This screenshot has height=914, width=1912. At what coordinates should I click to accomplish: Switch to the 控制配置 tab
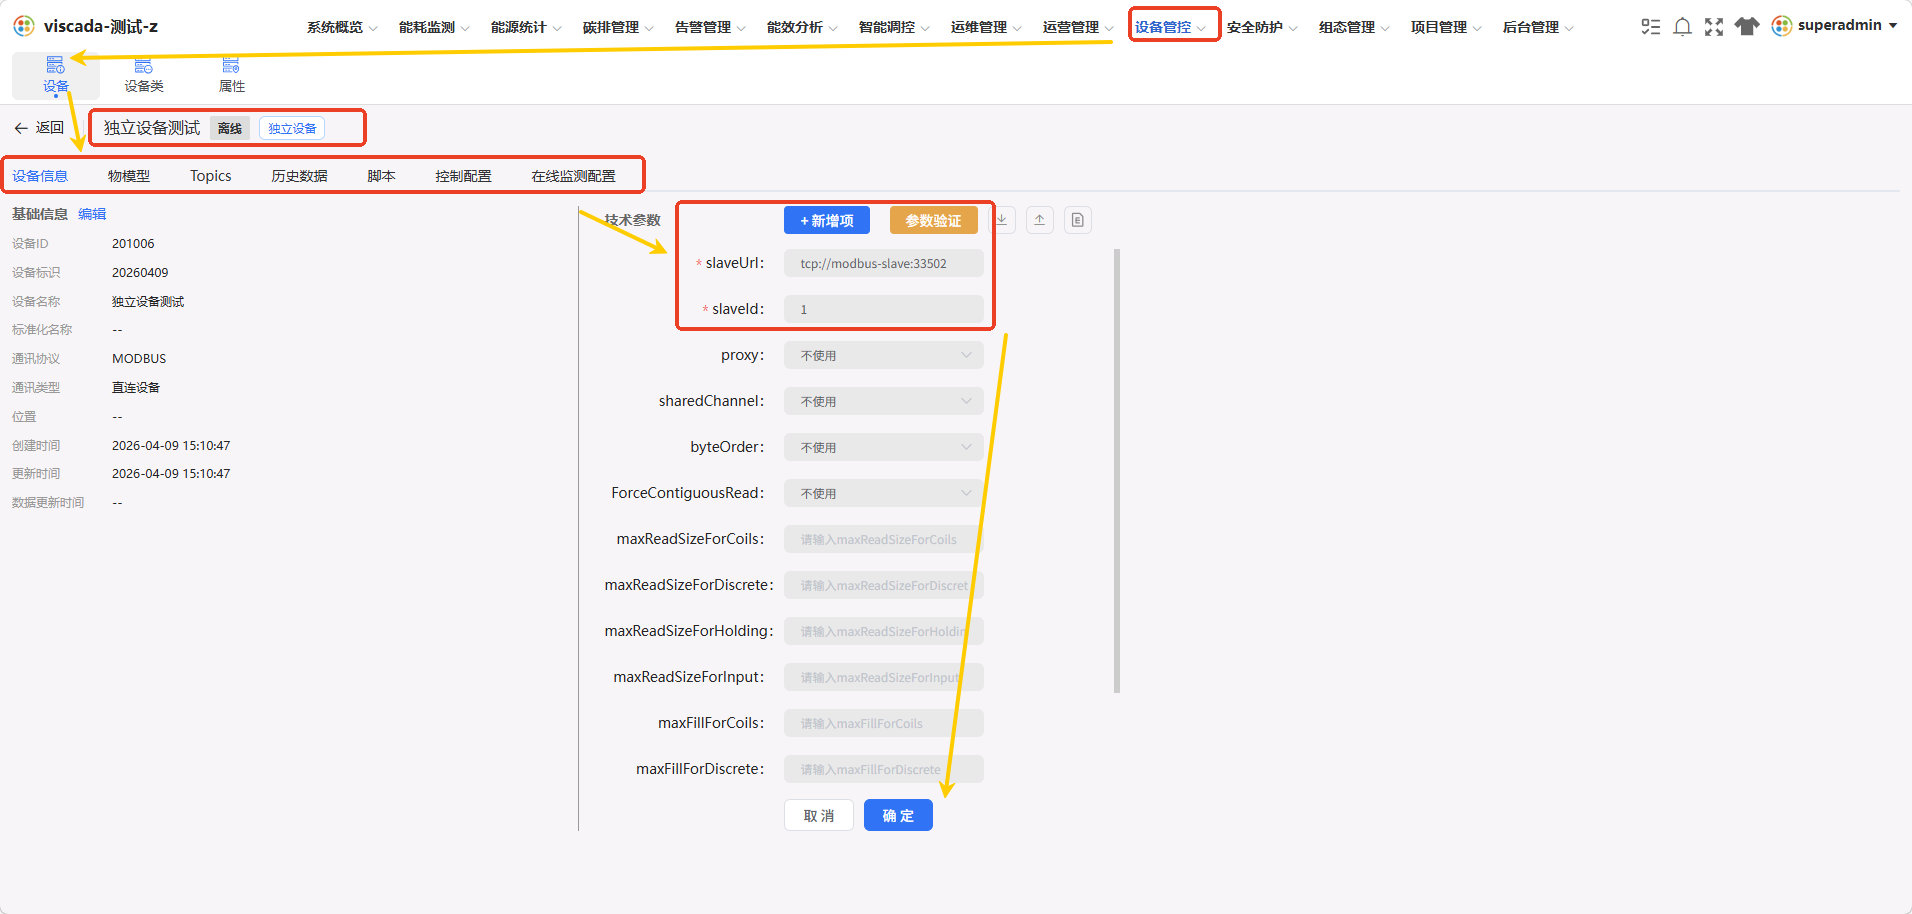click(463, 176)
